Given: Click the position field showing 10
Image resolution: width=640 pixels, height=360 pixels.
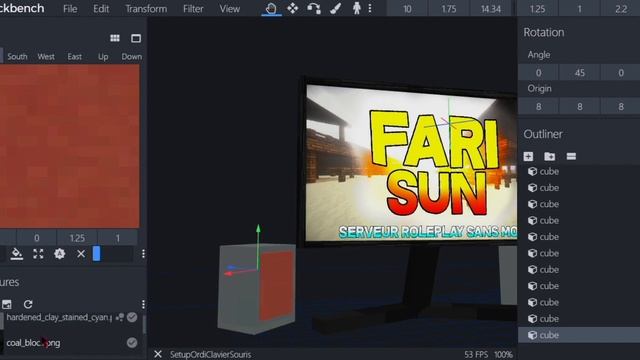Looking at the screenshot, I should pos(407,9).
